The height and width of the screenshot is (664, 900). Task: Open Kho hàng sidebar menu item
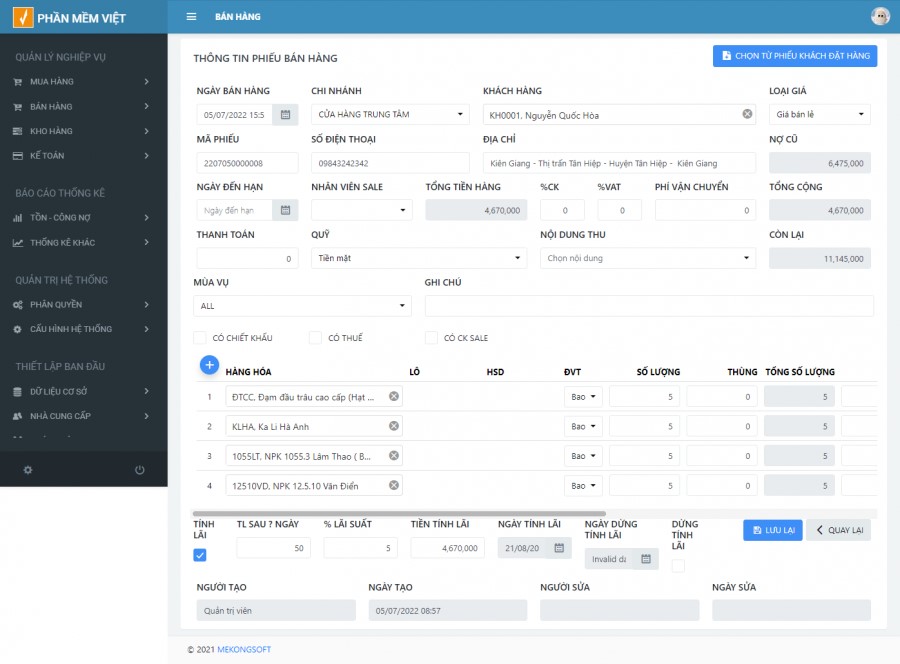pyautogui.click(x=82, y=131)
